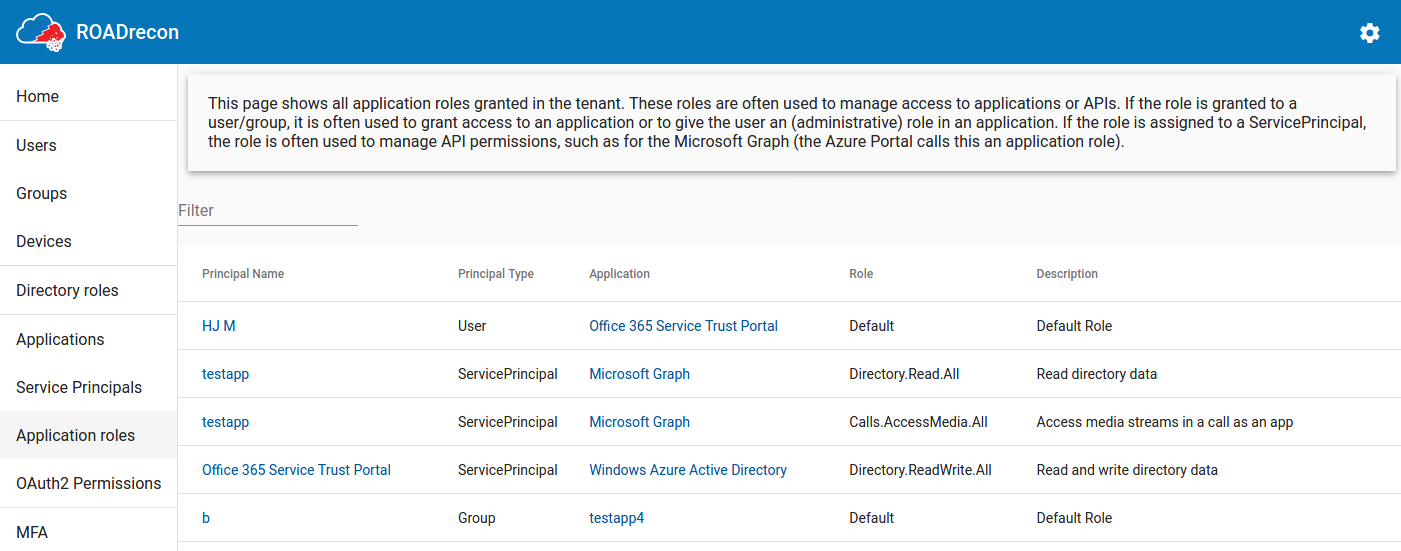Viewport: 1401px width, 551px height.
Task: Open Applications in sidebar
Action: tap(88, 339)
